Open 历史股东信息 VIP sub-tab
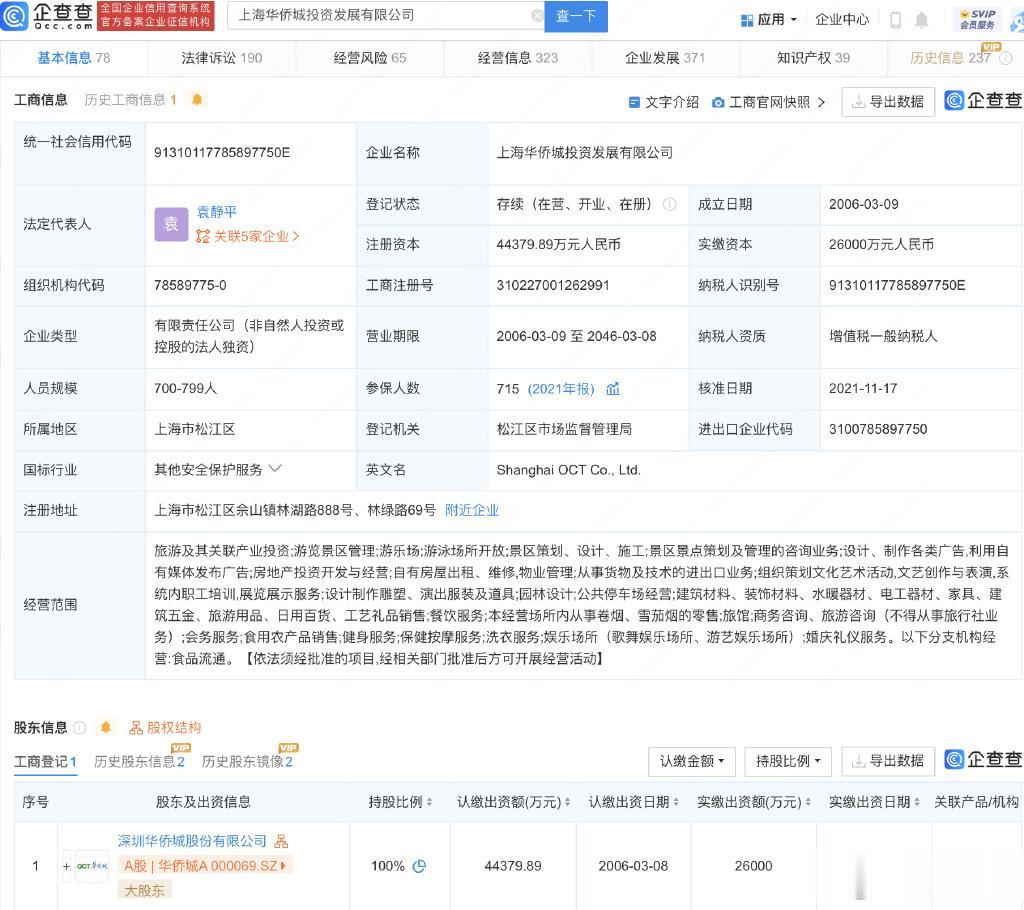Viewport: 1024px width, 910px height. pyautogui.click(x=139, y=762)
